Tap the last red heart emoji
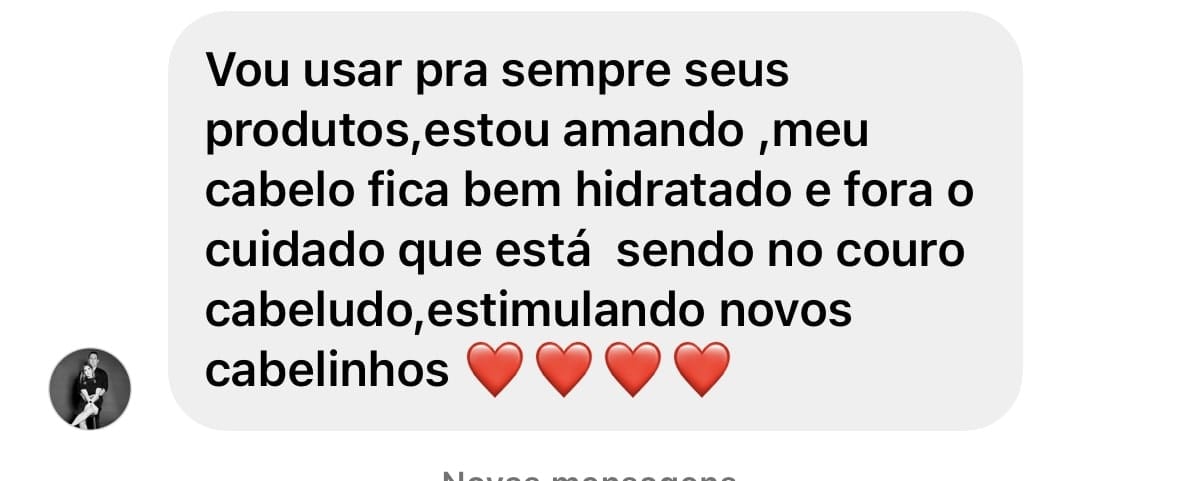Screen dimensions: 1179x481 (x=702, y=369)
